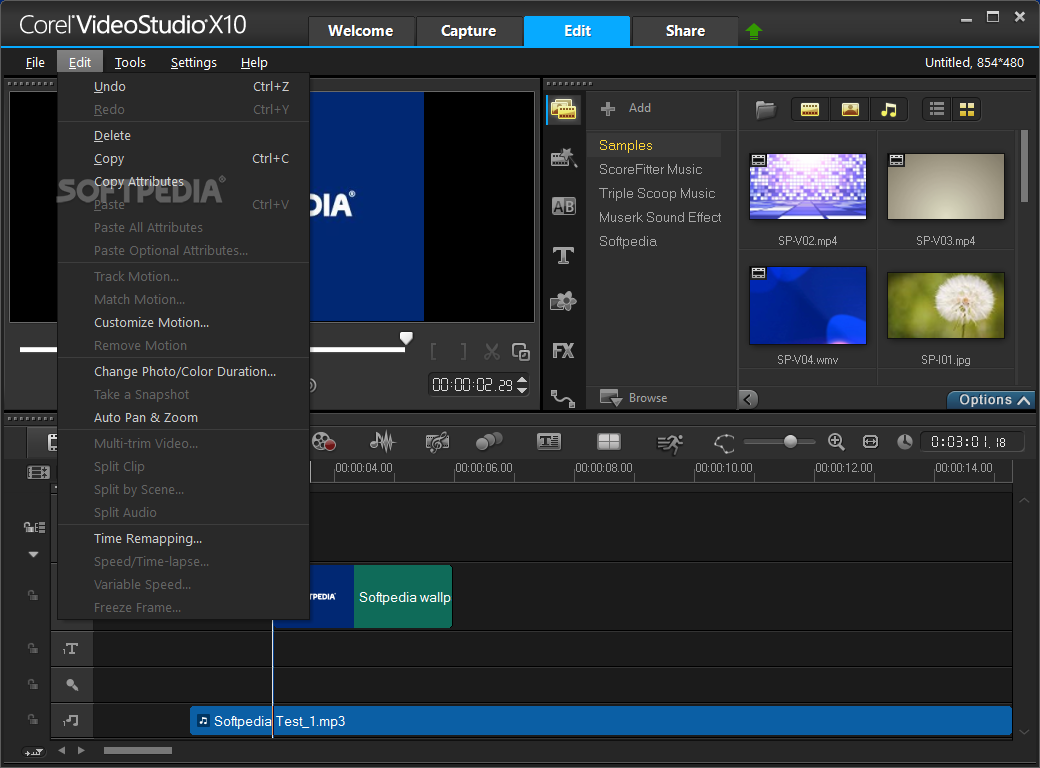Adjust the timeline zoom slider

click(x=790, y=442)
